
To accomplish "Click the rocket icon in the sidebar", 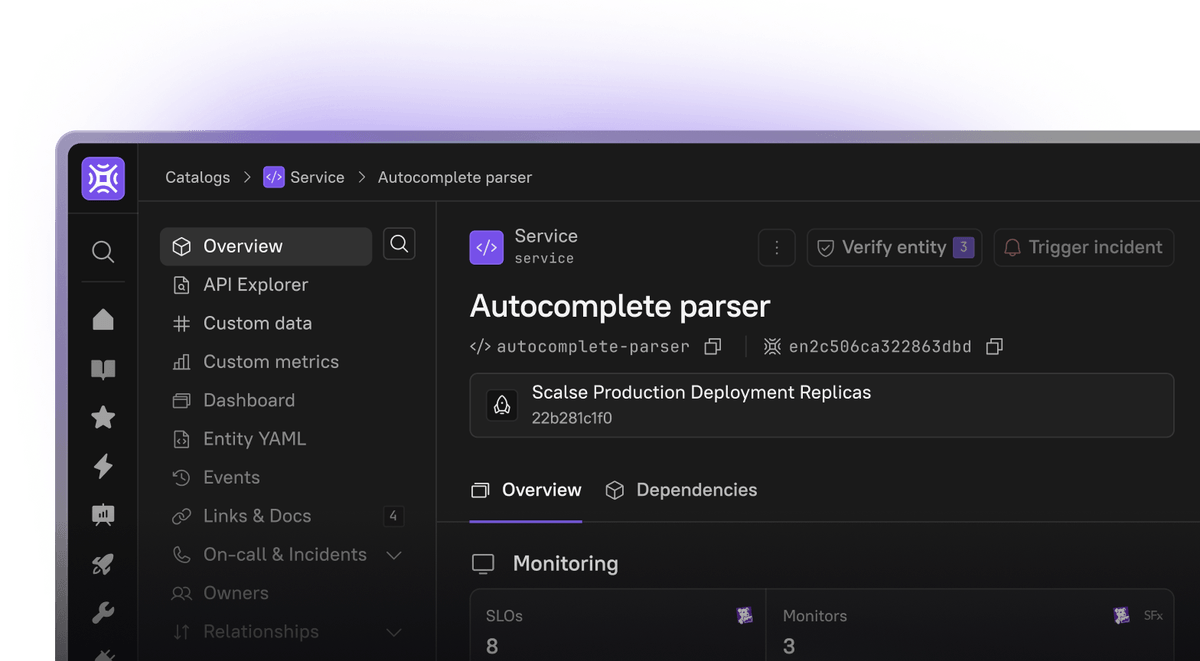I will 103,563.
